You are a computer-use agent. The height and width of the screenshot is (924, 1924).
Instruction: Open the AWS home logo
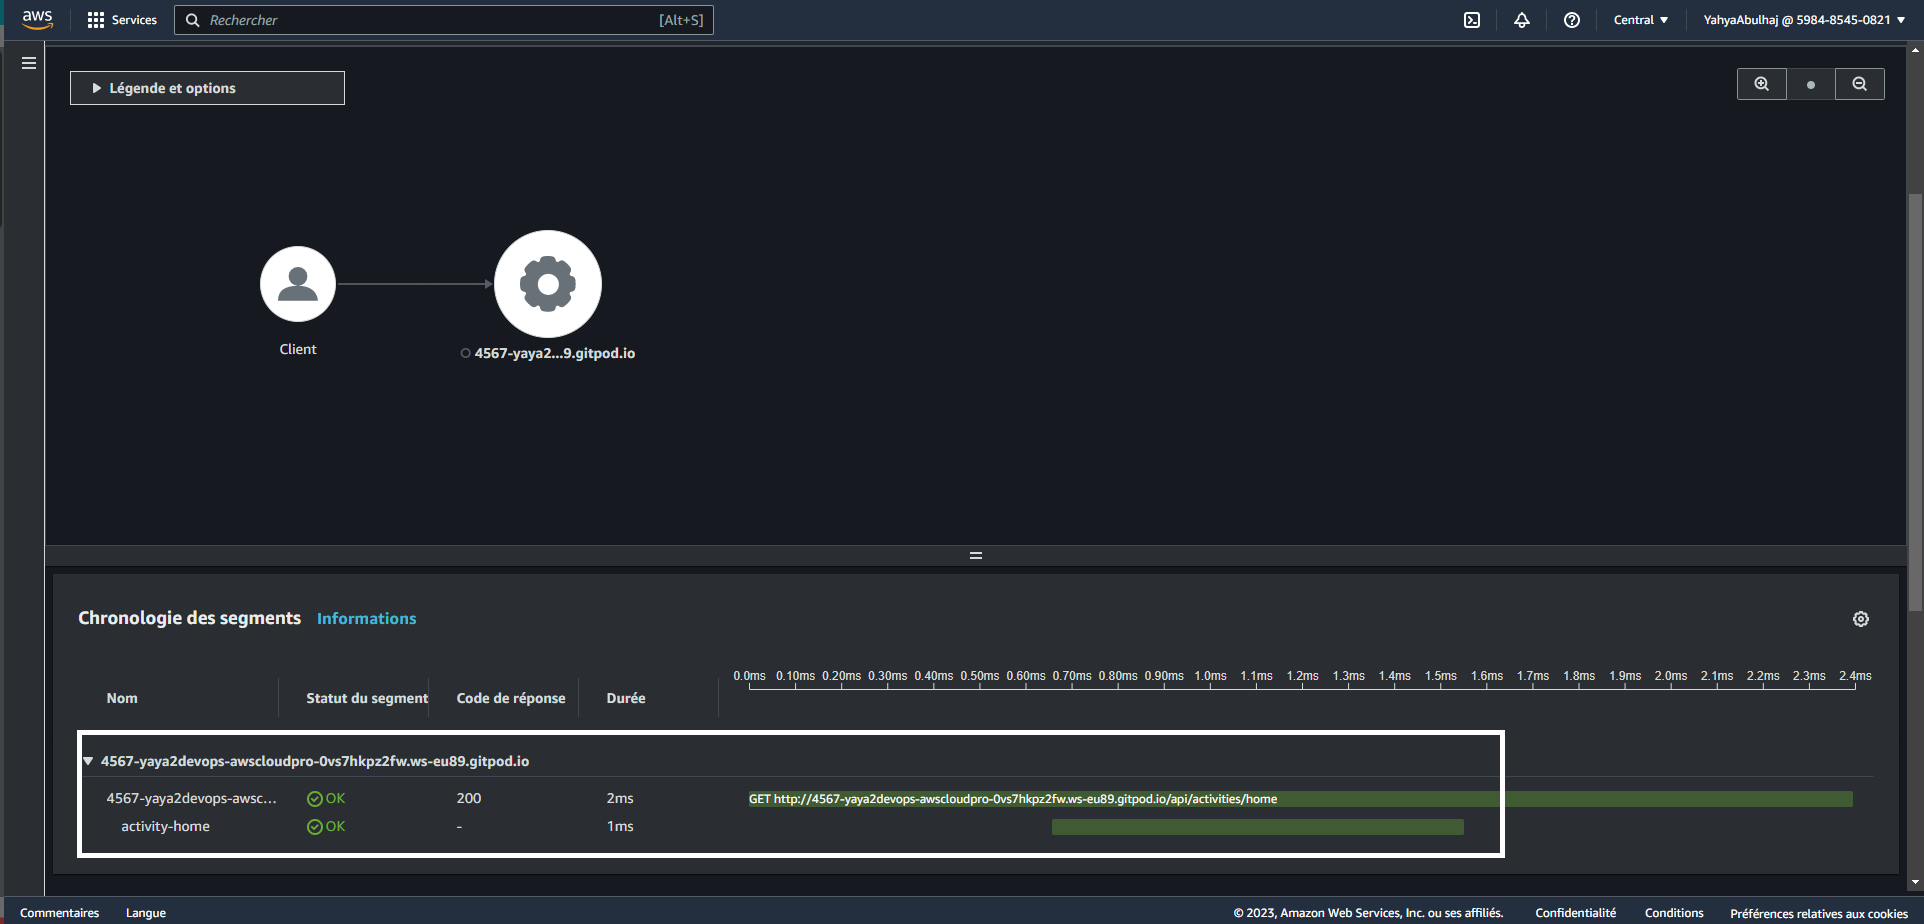37,20
